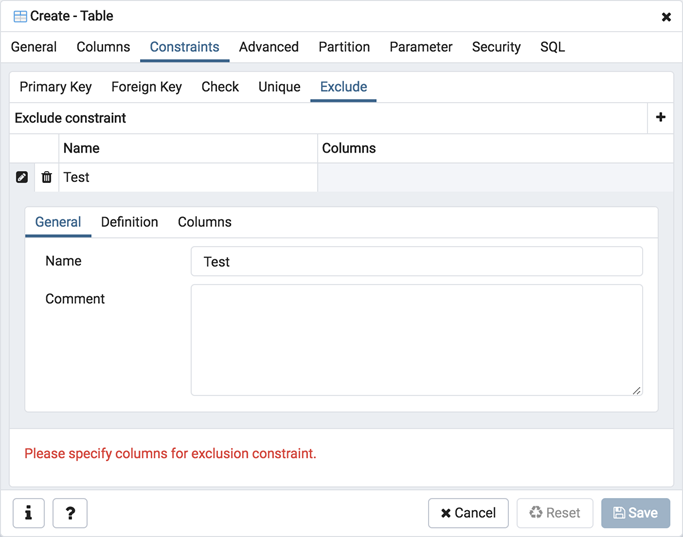Close the Create - Table dialog
This screenshot has height=537, width=683.
coord(666,17)
